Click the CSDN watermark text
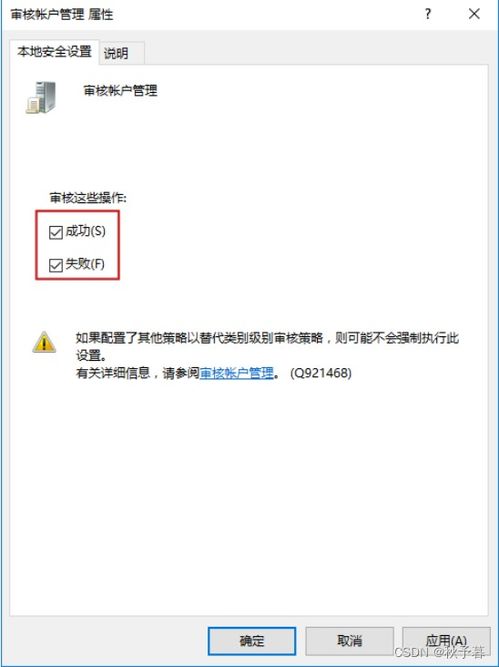499x667 pixels. (x=439, y=652)
